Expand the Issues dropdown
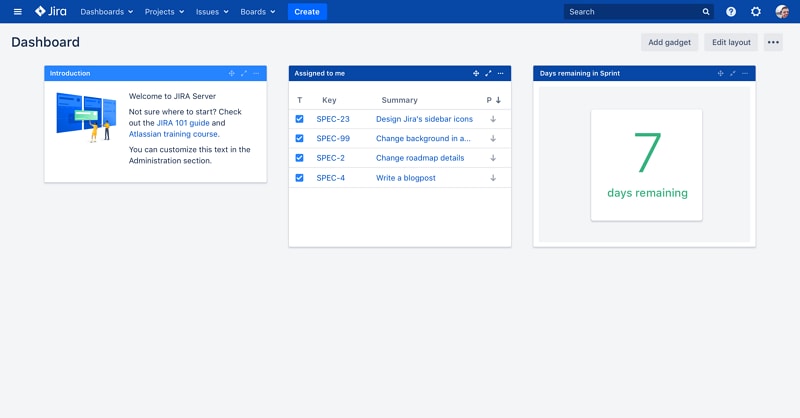The width and height of the screenshot is (800, 418). pyautogui.click(x=212, y=11)
